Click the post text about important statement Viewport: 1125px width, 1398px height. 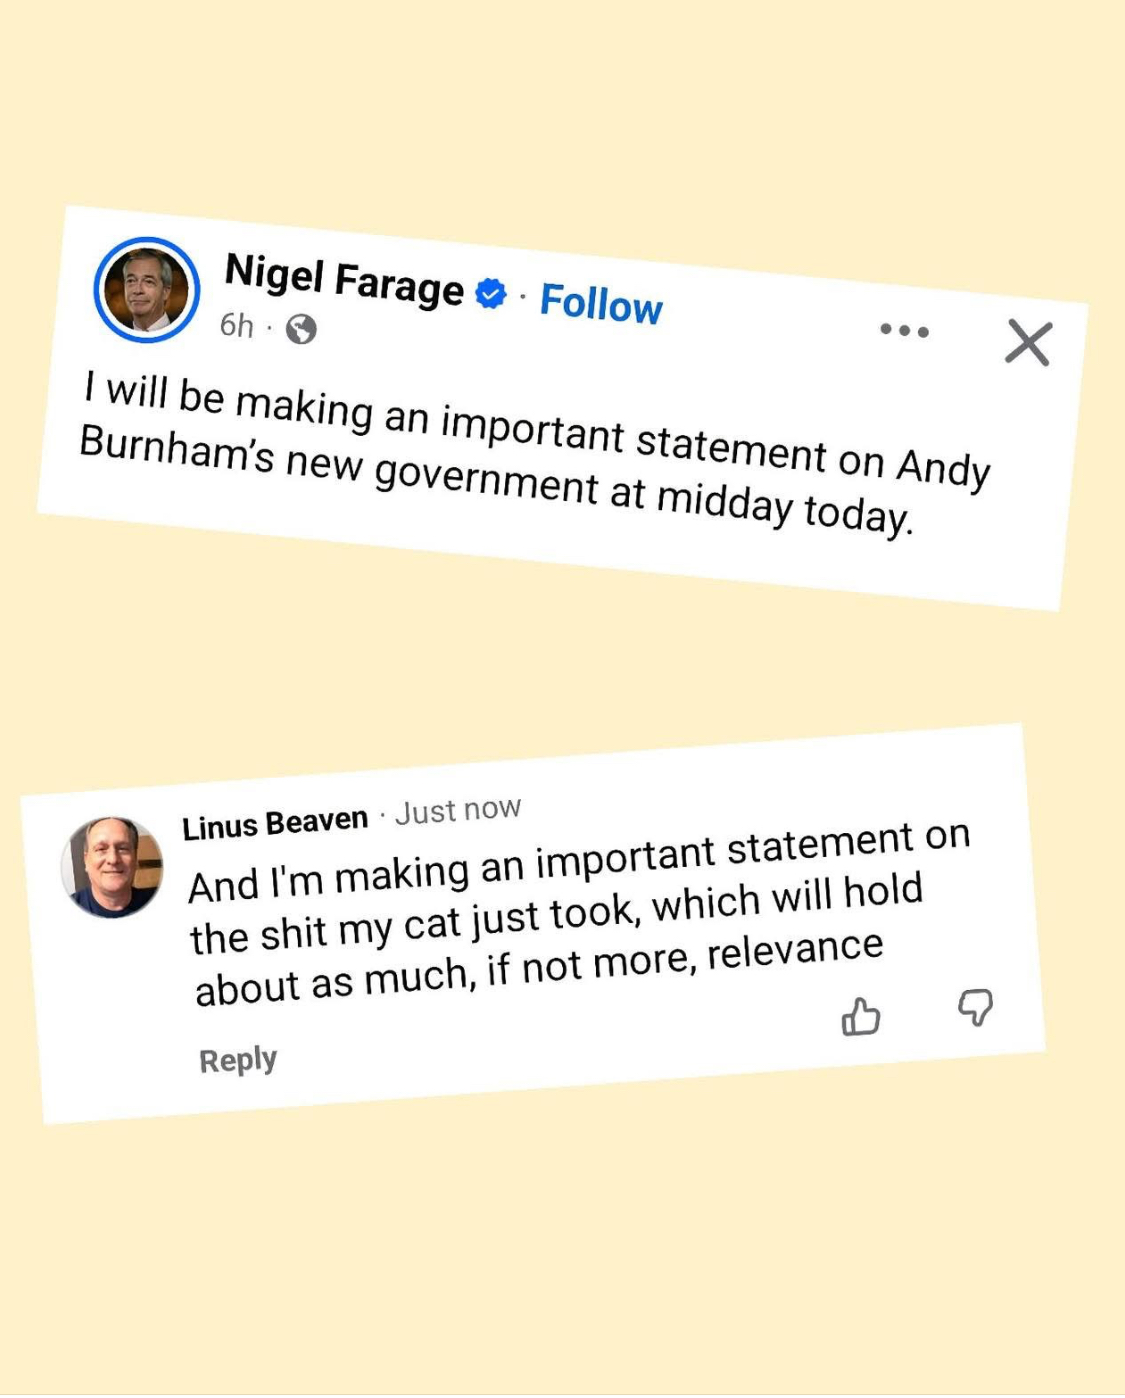click(535, 452)
